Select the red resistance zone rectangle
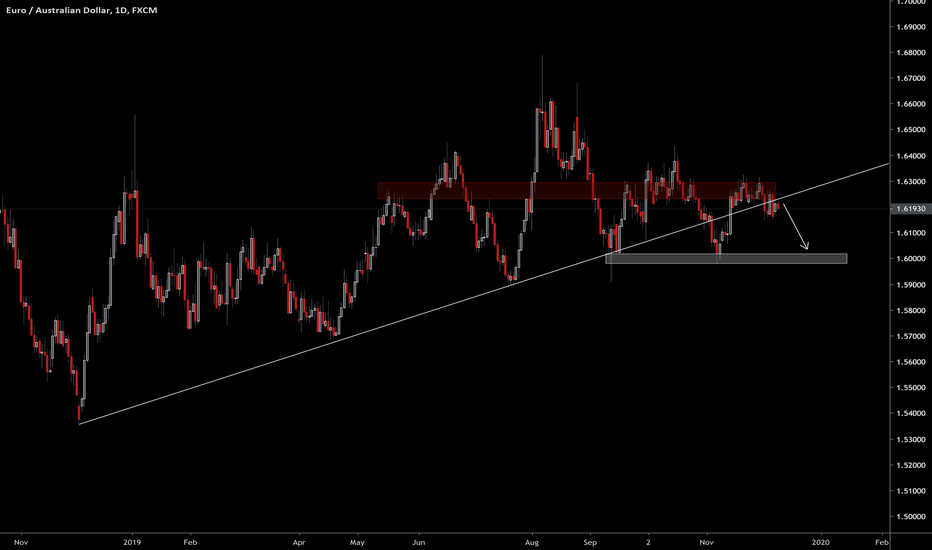The height and width of the screenshot is (550, 932). point(480,189)
